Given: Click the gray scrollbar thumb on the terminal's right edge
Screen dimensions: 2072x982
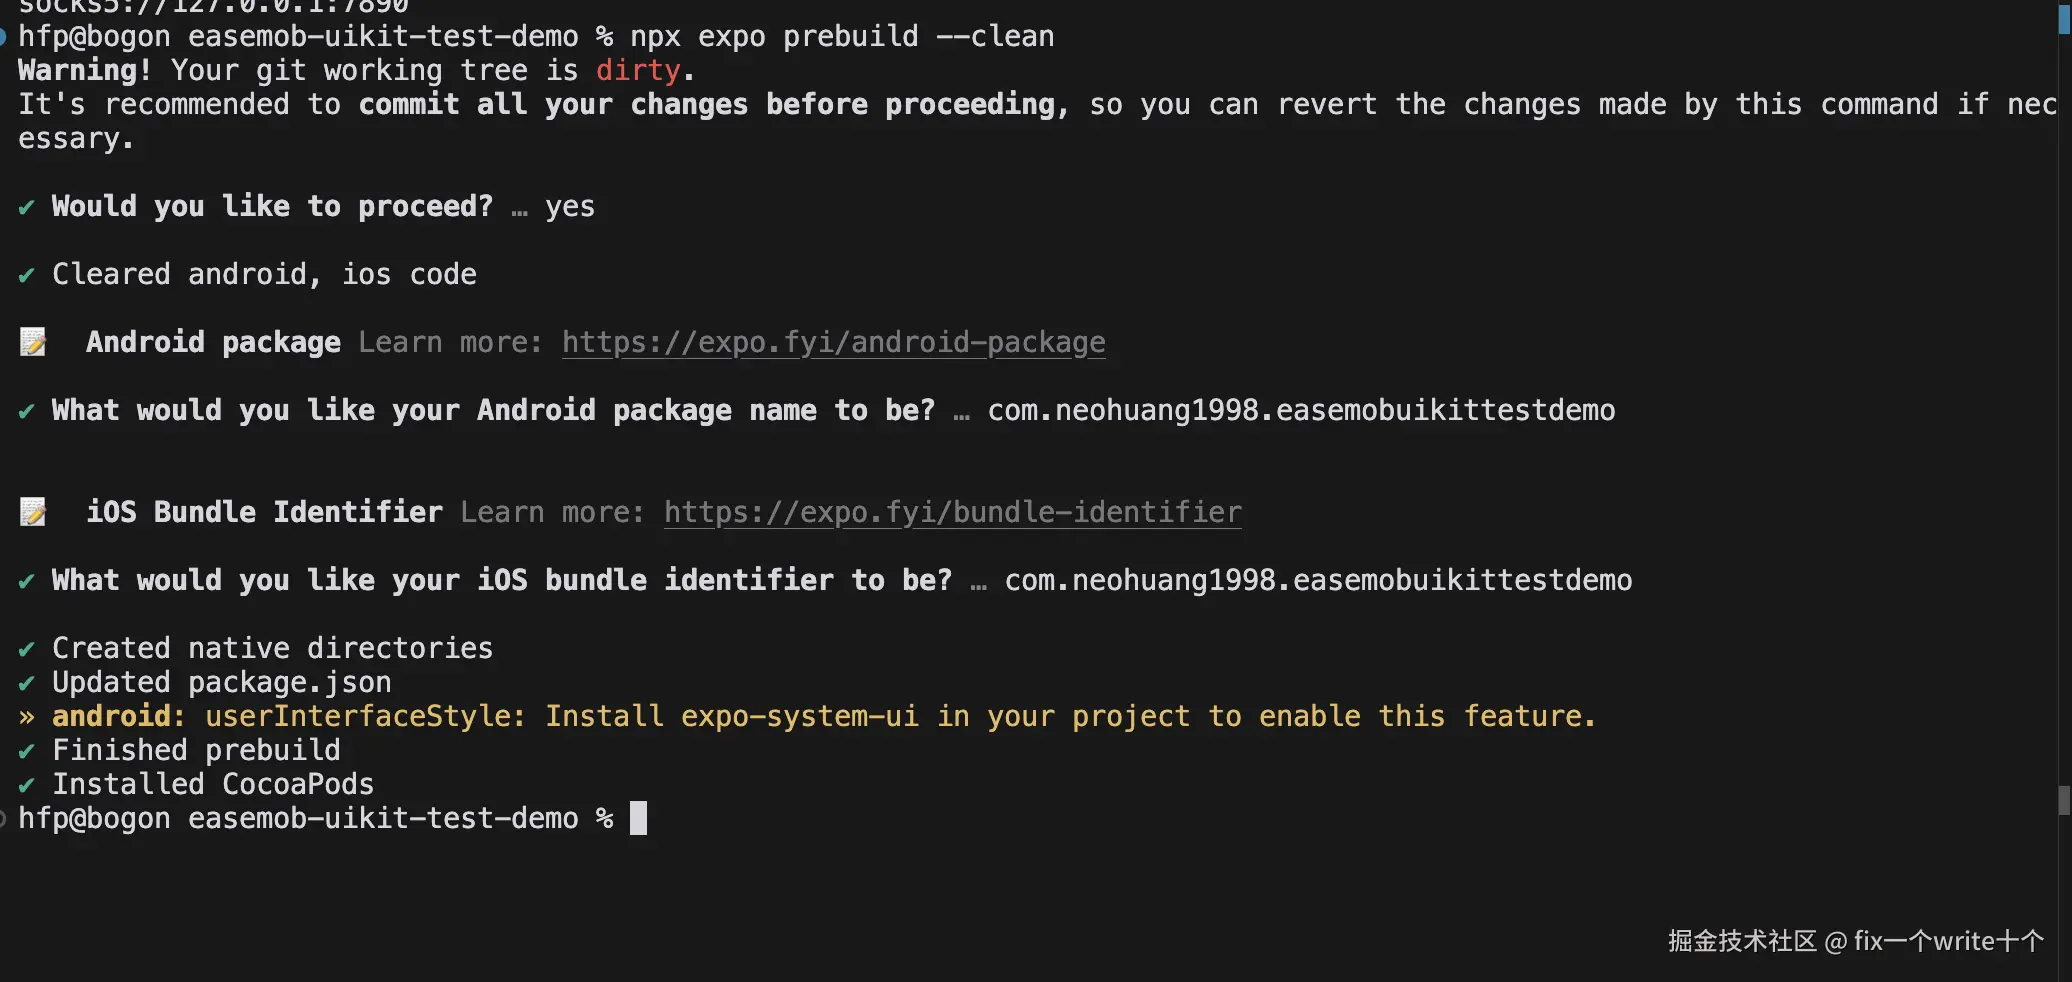Looking at the screenshot, I should pyautogui.click(x=2063, y=800).
